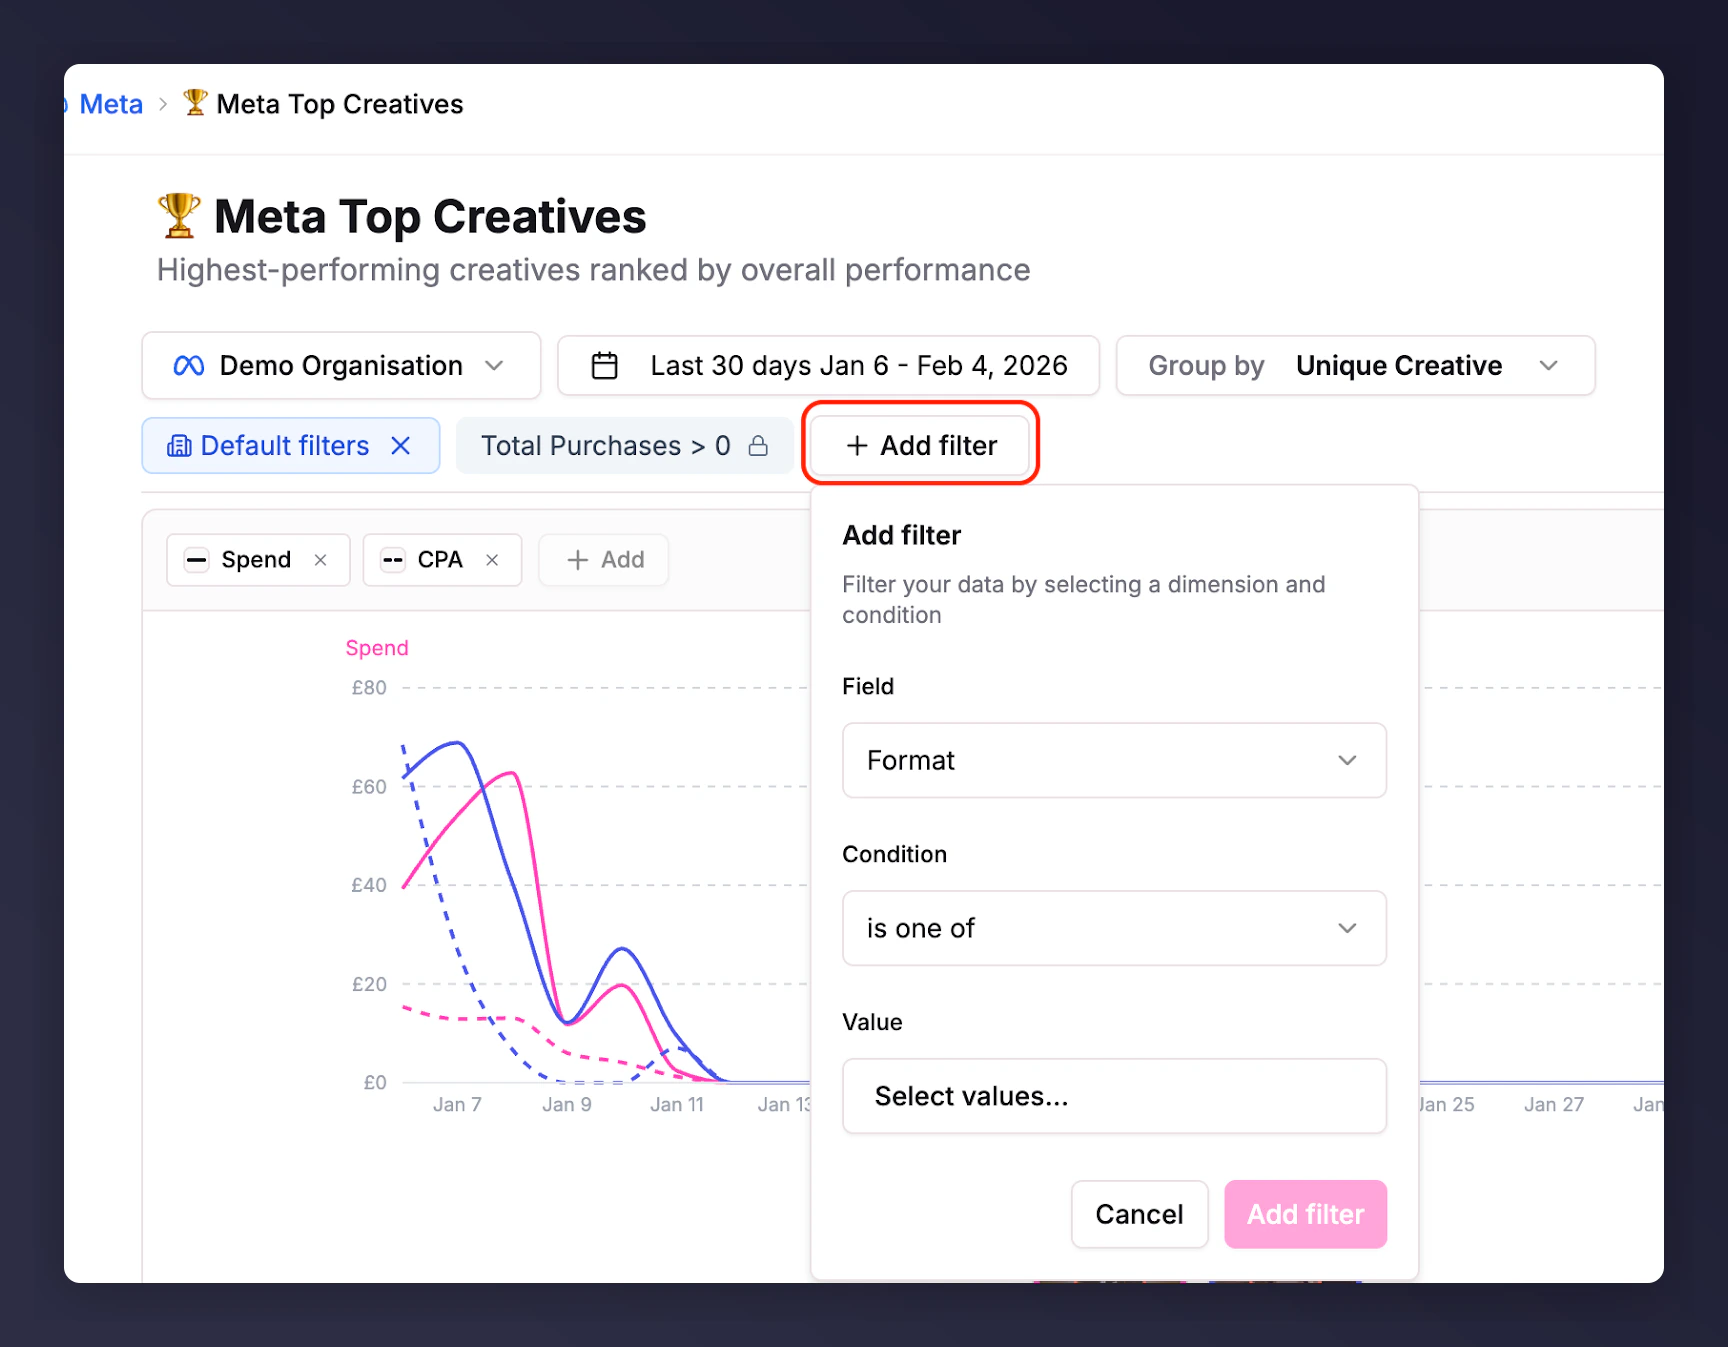The image size is (1728, 1347).
Task: Select the Spend metric chip
Action: pyautogui.click(x=258, y=560)
